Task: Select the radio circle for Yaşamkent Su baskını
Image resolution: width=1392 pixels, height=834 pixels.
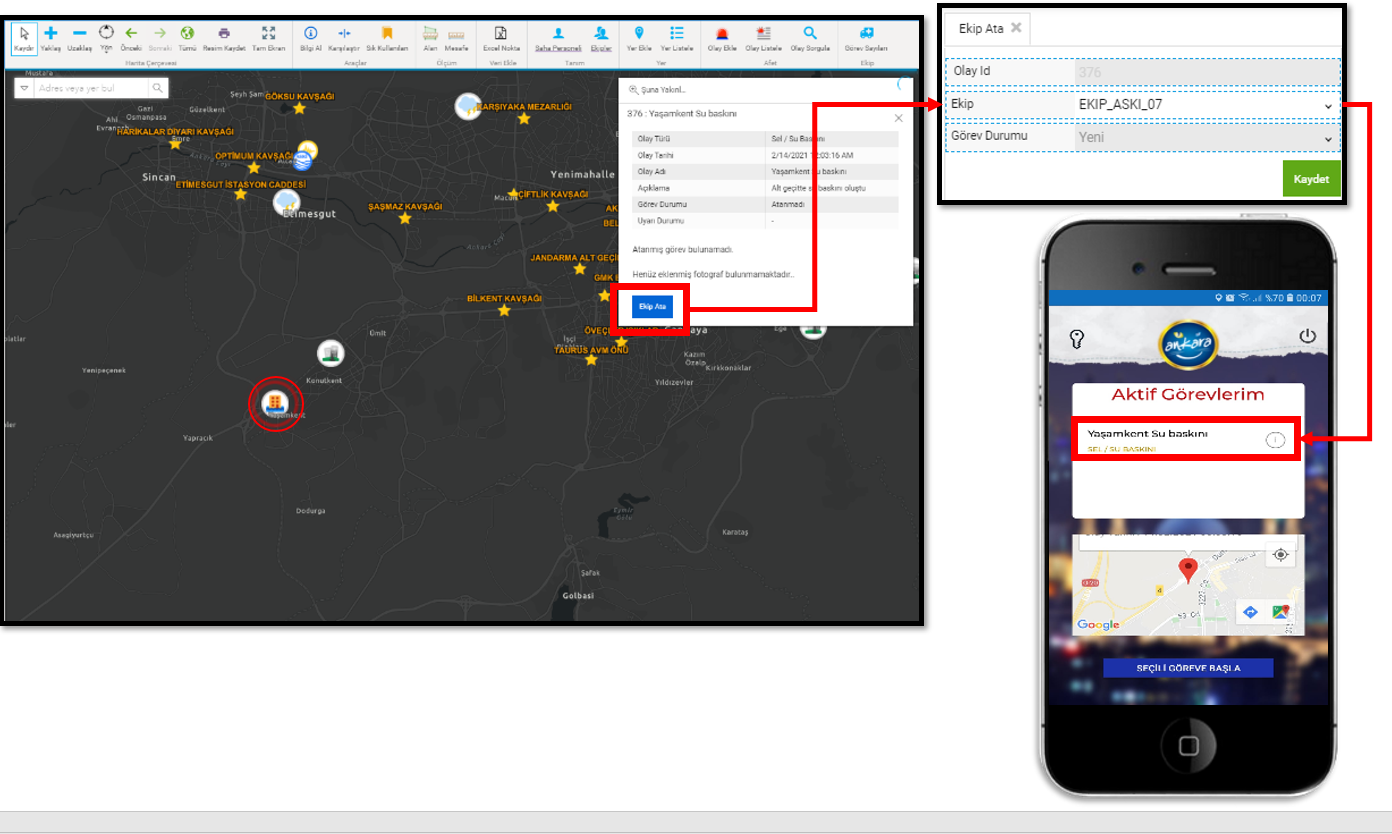Action: 1275,440
